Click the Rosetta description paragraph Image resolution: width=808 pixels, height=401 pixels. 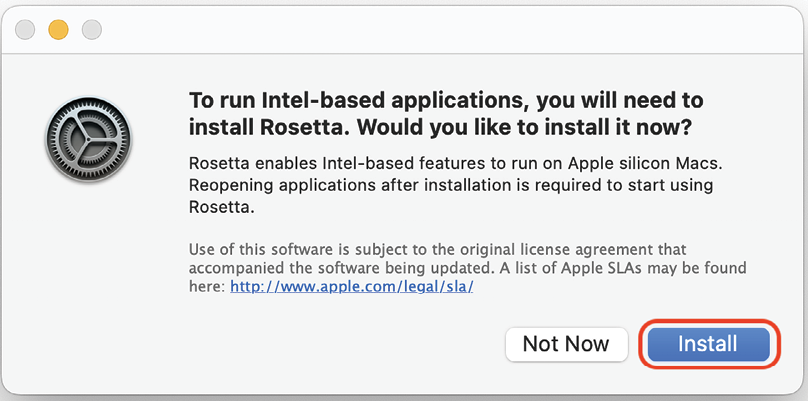[451, 185]
